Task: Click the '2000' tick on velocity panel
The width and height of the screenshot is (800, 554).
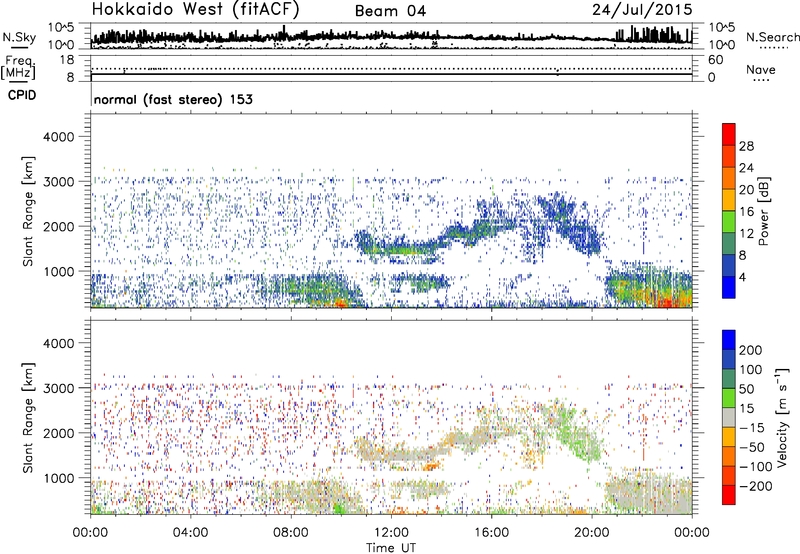Action: tap(58, 433)
